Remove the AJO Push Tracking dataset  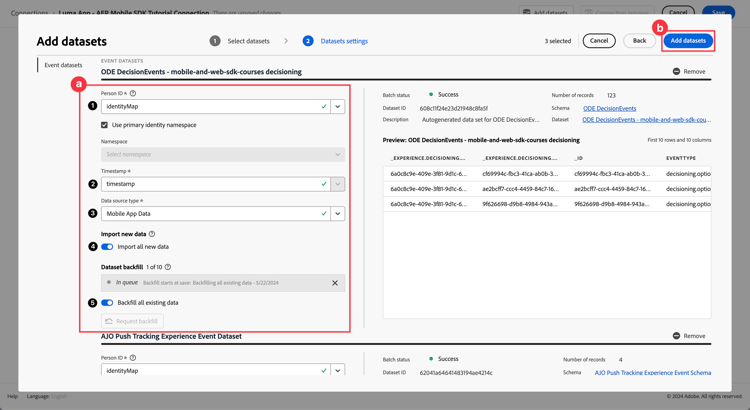[689, 336]
